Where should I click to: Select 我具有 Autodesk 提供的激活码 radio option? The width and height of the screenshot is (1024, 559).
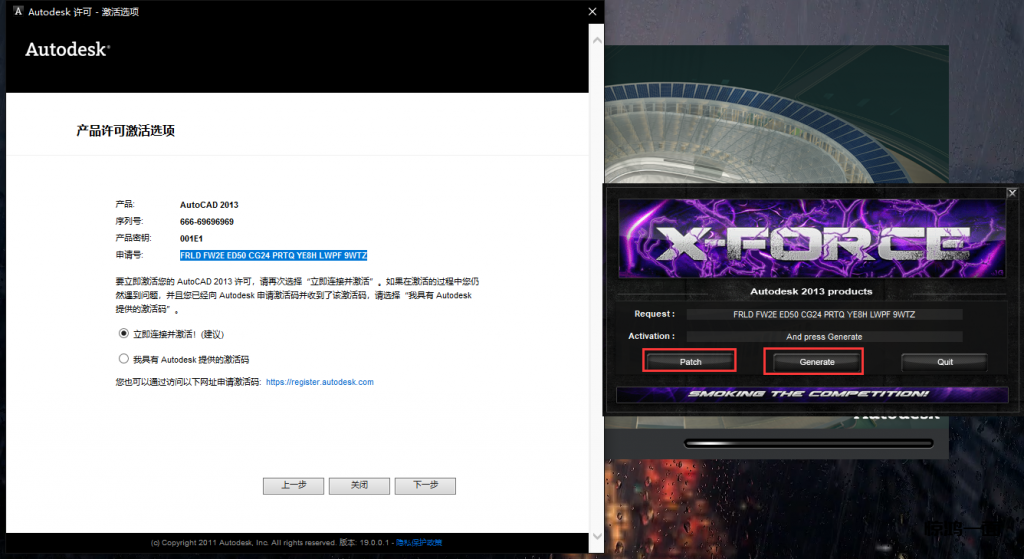point(124,358)
